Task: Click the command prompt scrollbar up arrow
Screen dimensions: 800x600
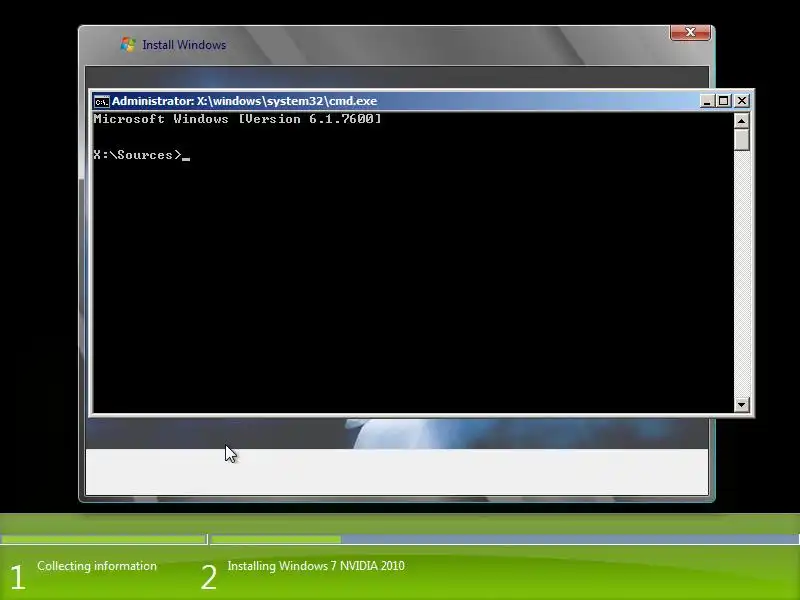Action: (x=741, y=121)
